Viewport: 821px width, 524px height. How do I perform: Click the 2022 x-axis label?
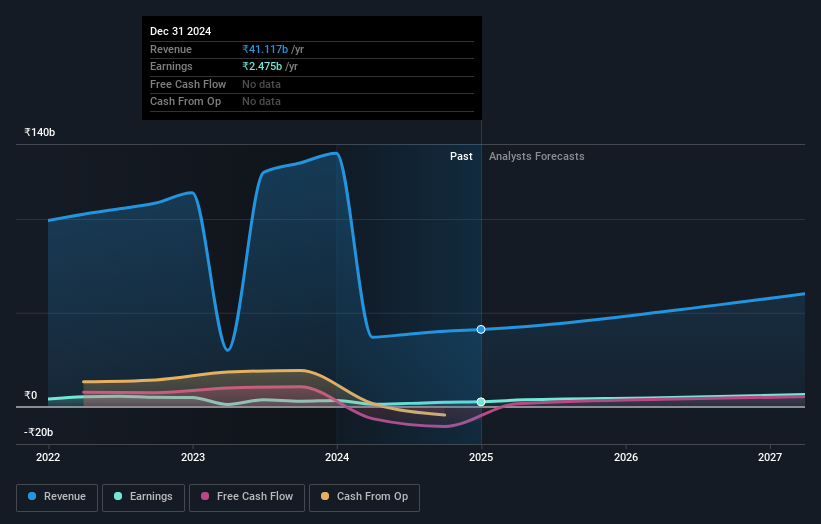coord(48,458)
